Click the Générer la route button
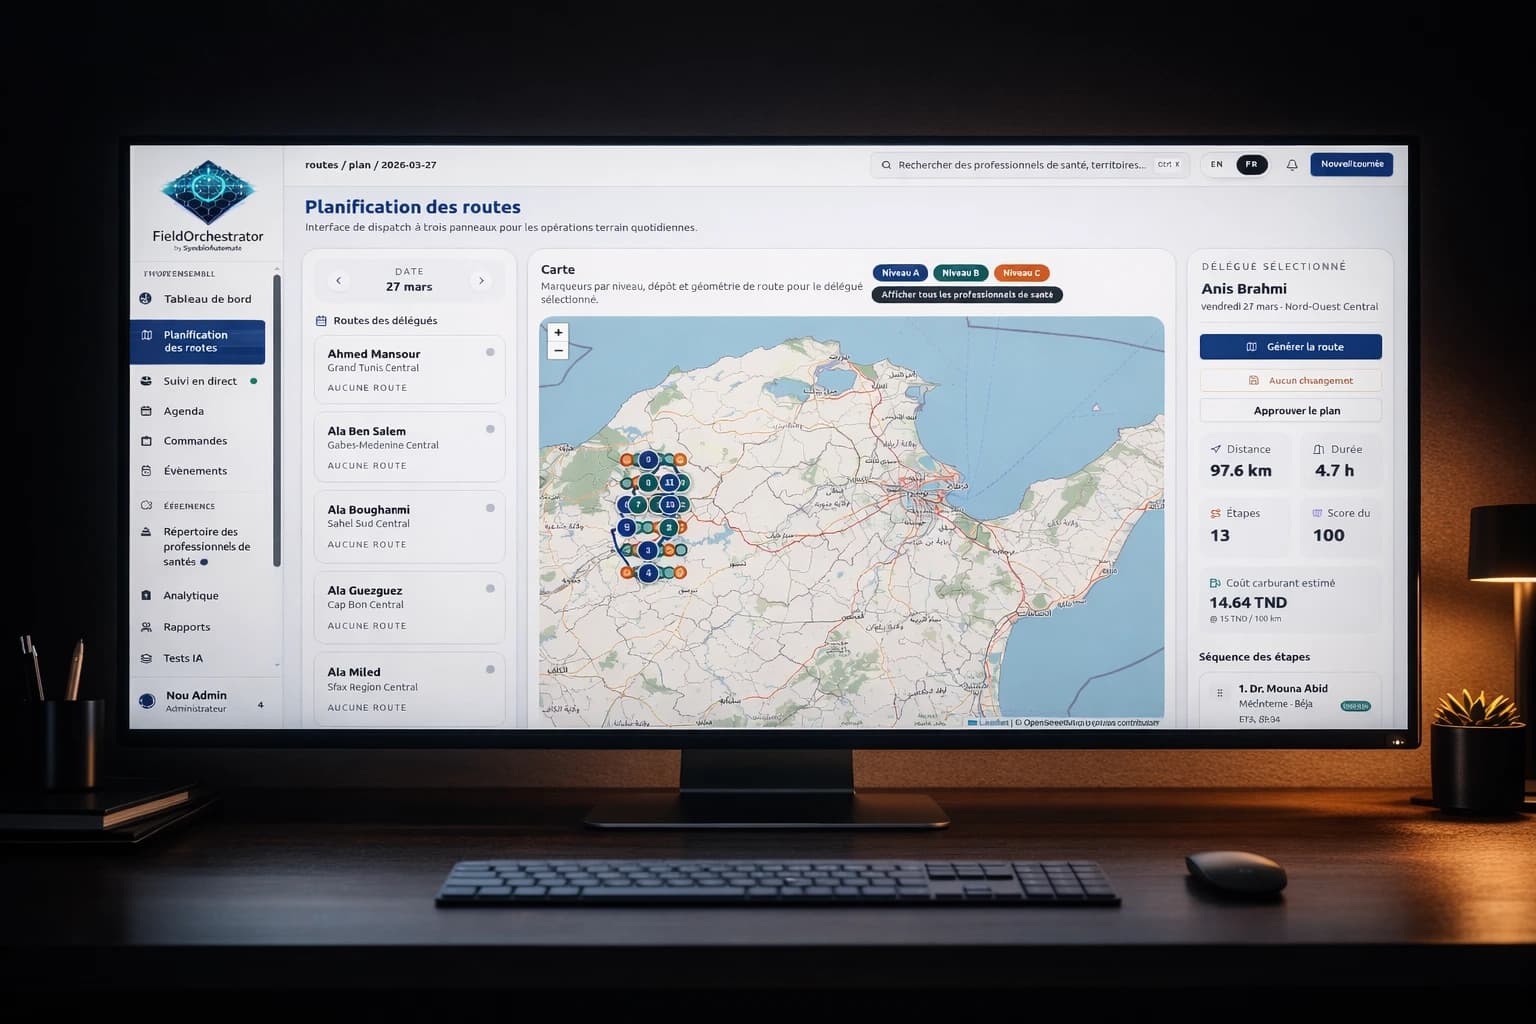This screenshot has height=1024, width=1536. point(1290,346)
